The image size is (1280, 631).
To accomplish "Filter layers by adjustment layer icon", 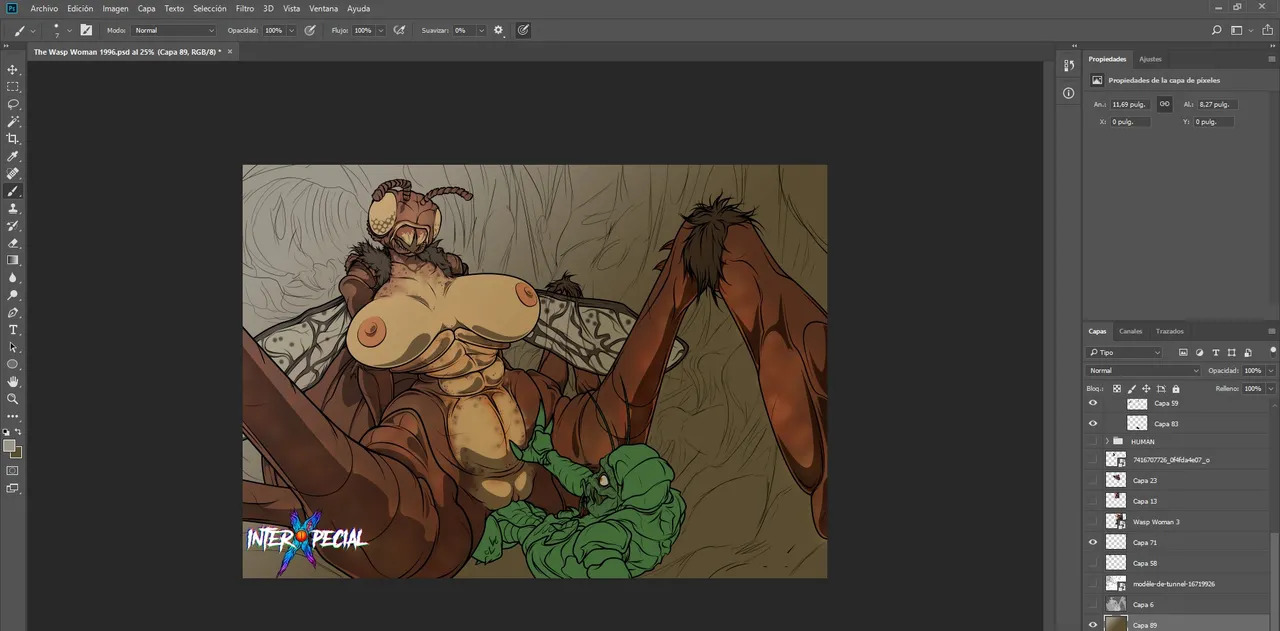I will click(1199, 352).
